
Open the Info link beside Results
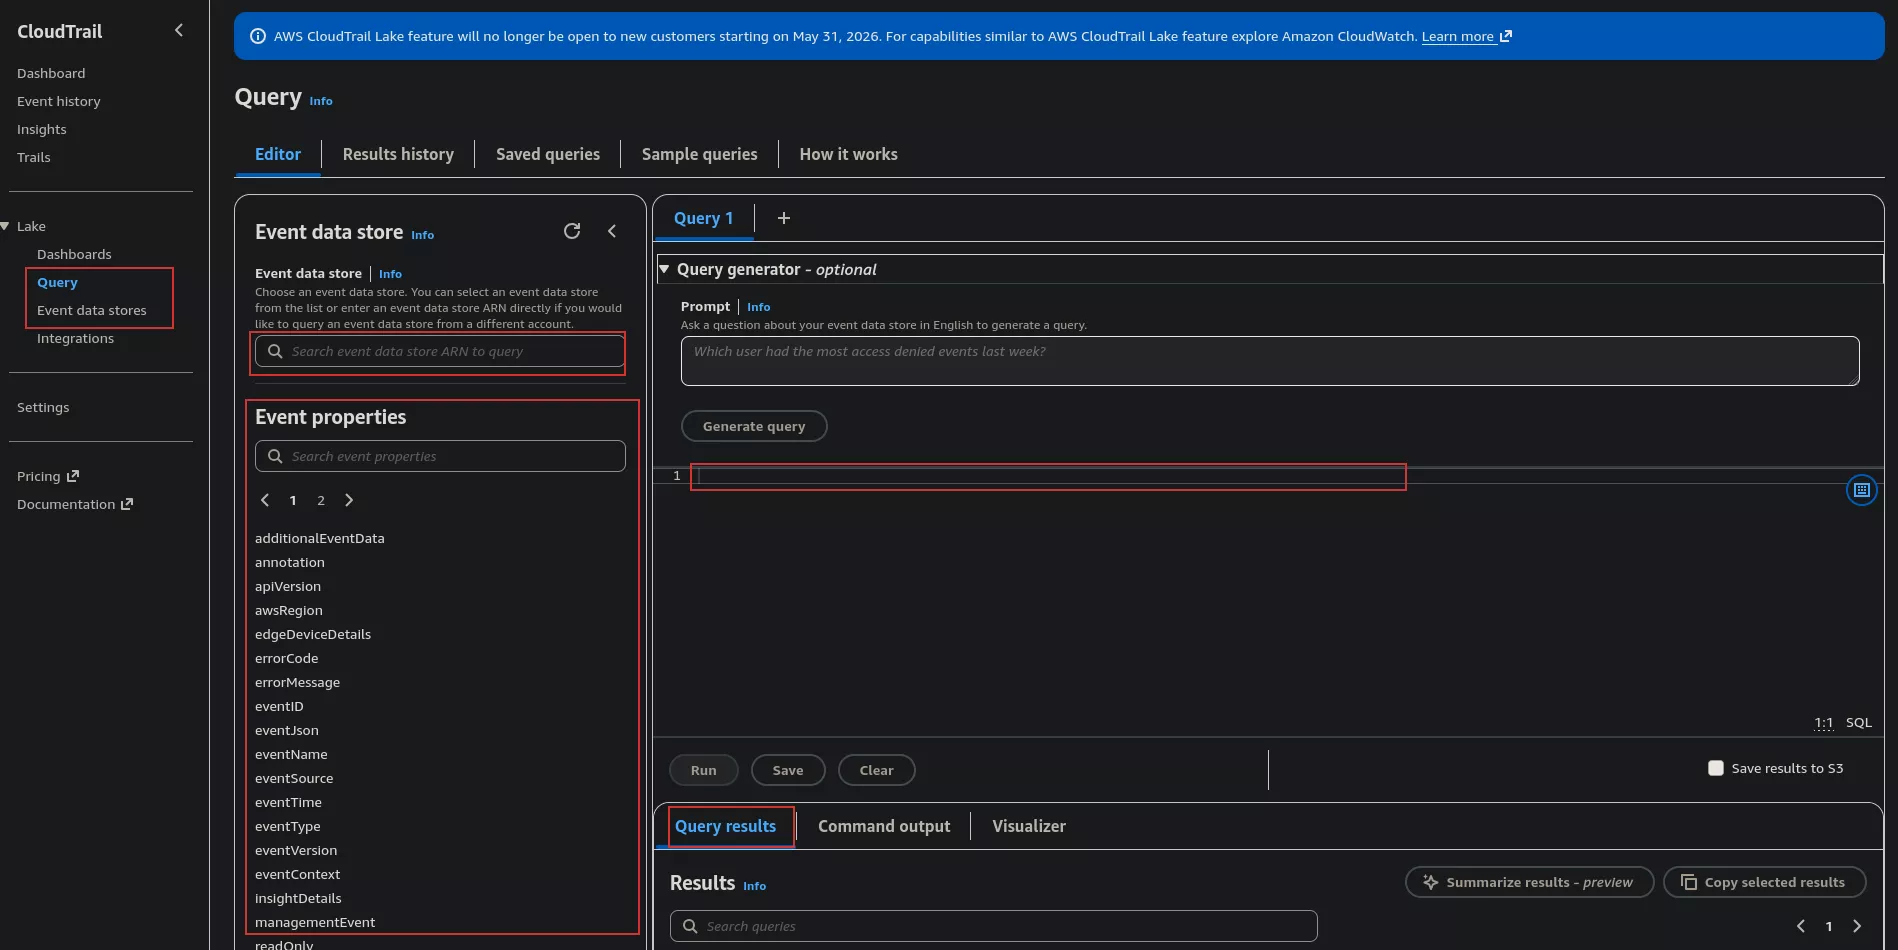pyautogui.click(x=755, y=886)
